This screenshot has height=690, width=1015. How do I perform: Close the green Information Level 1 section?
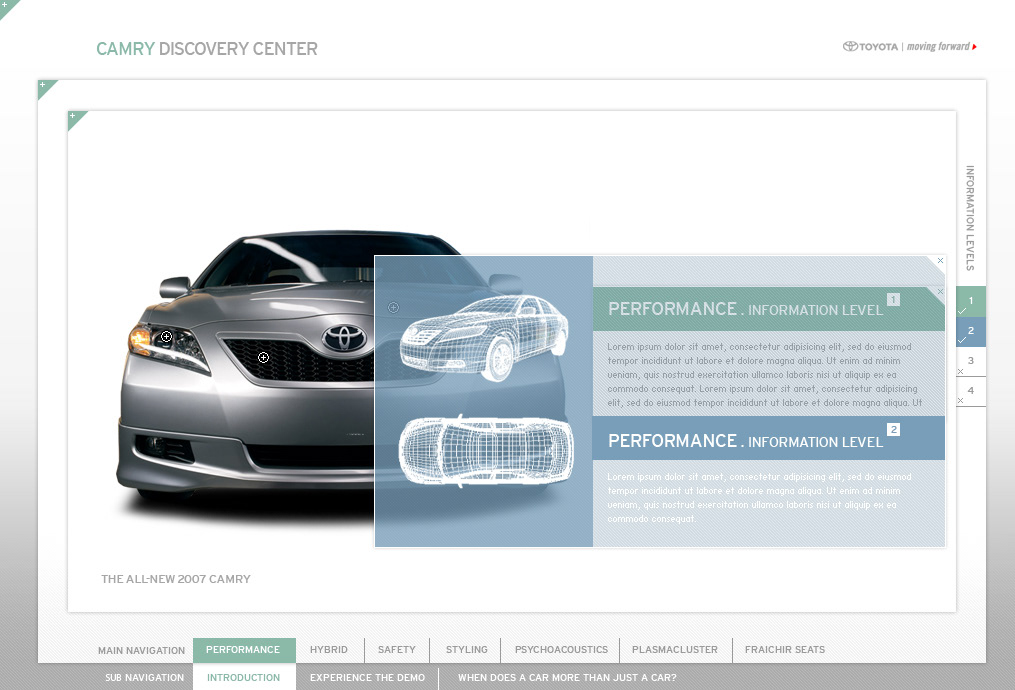click(x=940, y=292)
